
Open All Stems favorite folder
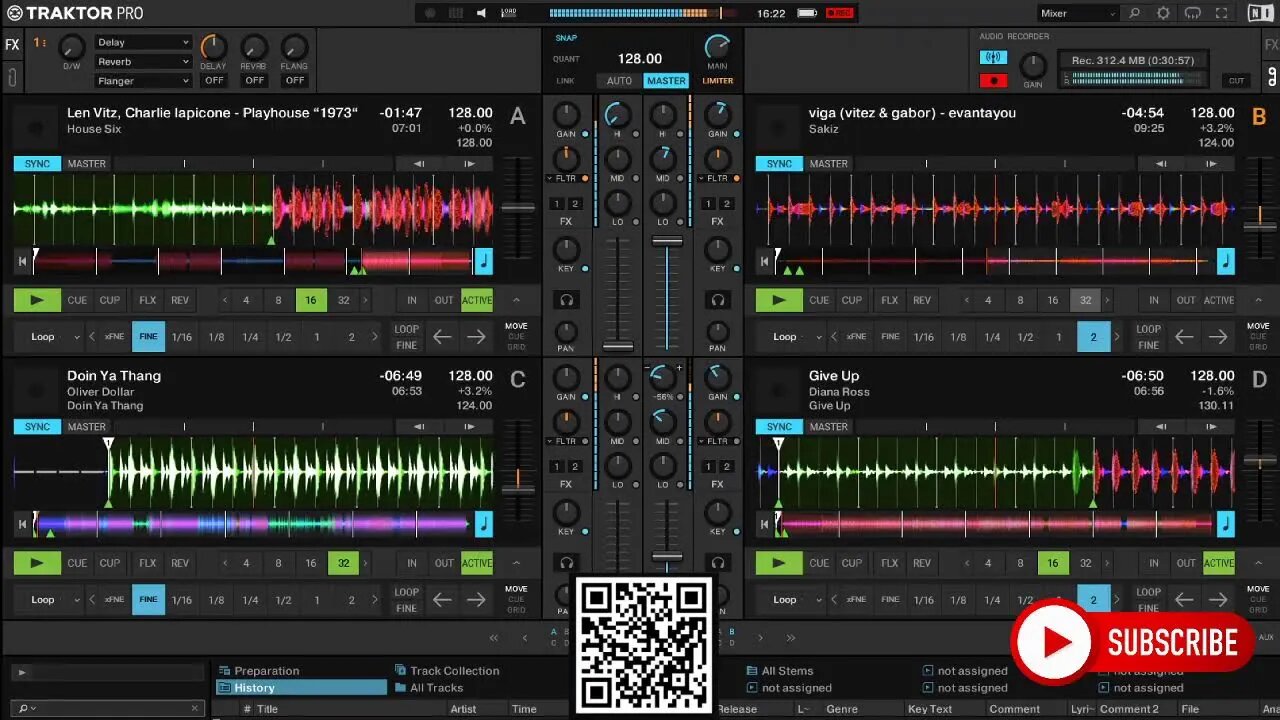pyautogui.click(x=780, y=671)
